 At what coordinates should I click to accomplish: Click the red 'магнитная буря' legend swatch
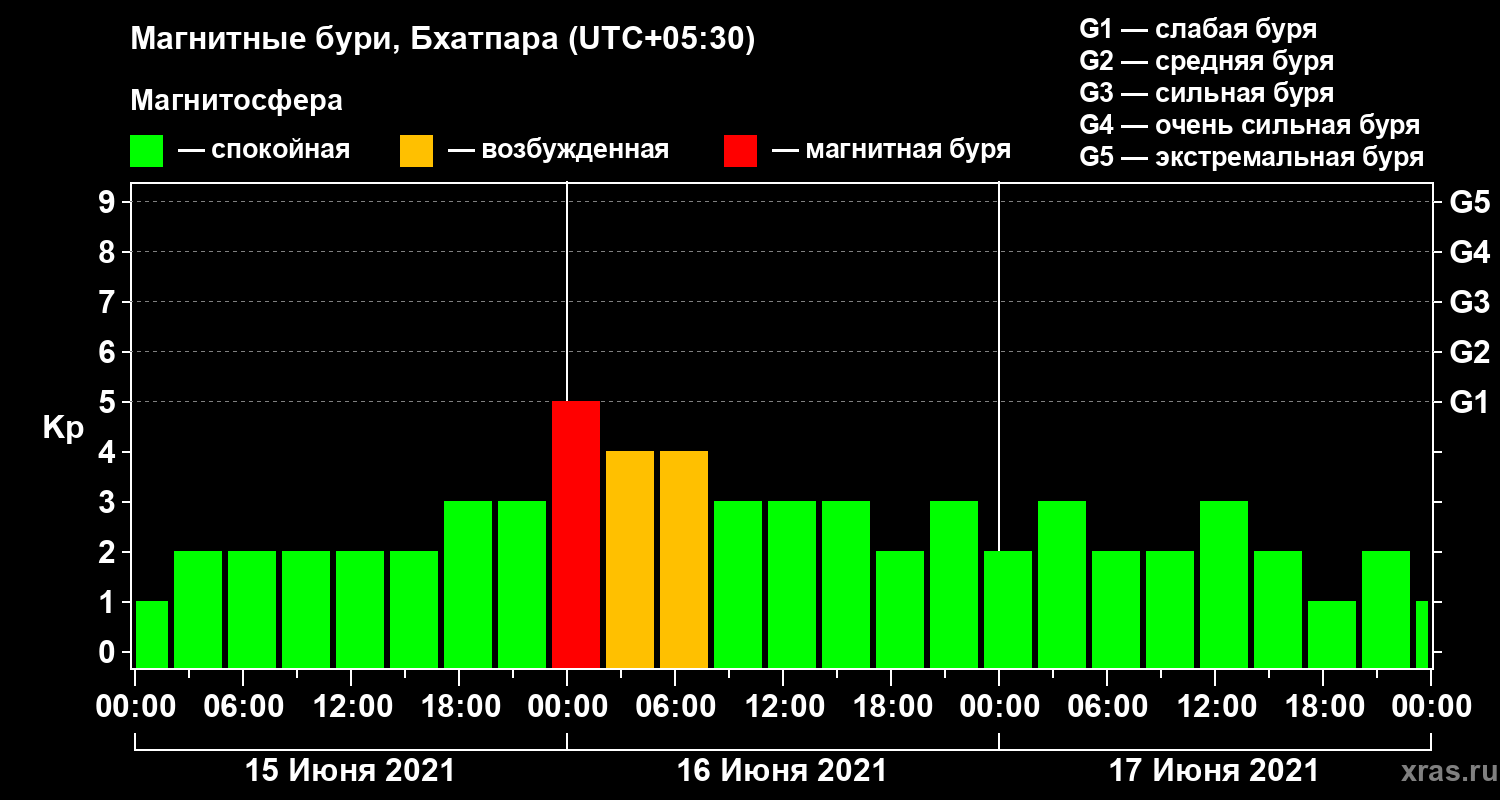pyautogui.click(x=741, y=151)
